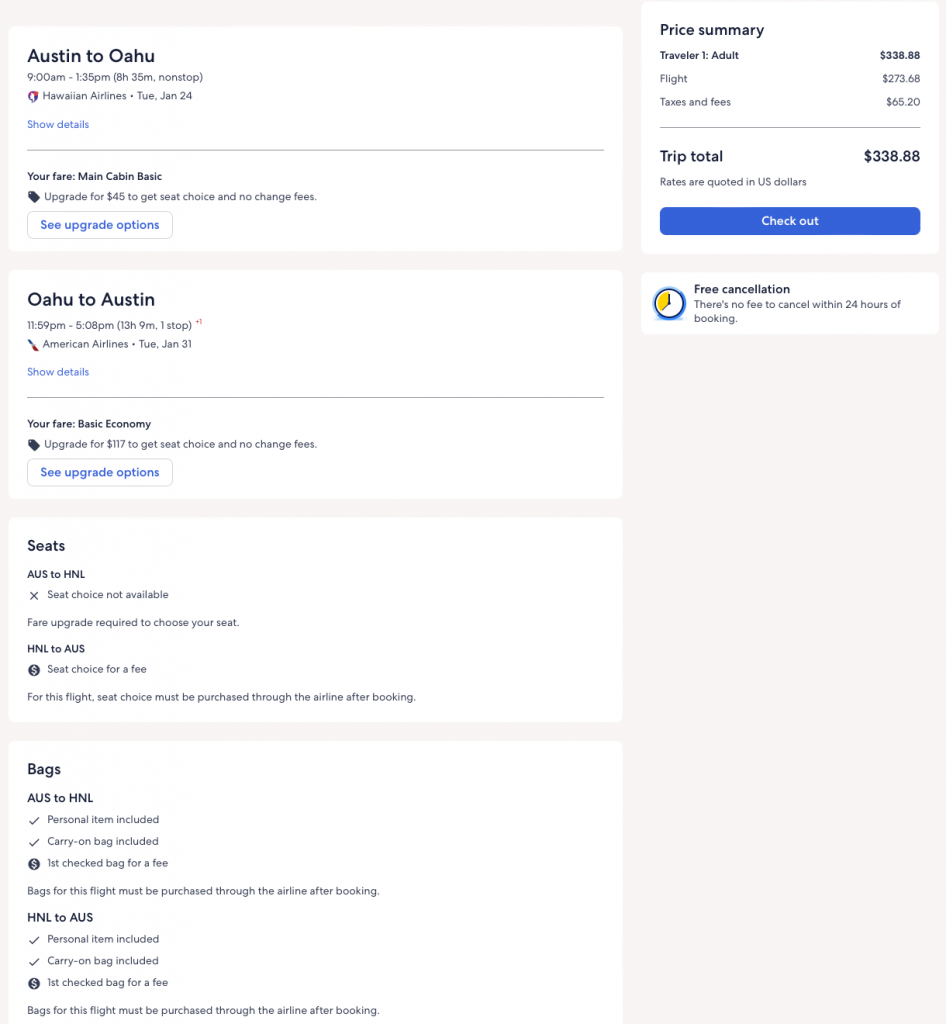Click the X icon for seat choice unavailable
The height and width of the screenshot is (1024, 946).
coord(34,596)
